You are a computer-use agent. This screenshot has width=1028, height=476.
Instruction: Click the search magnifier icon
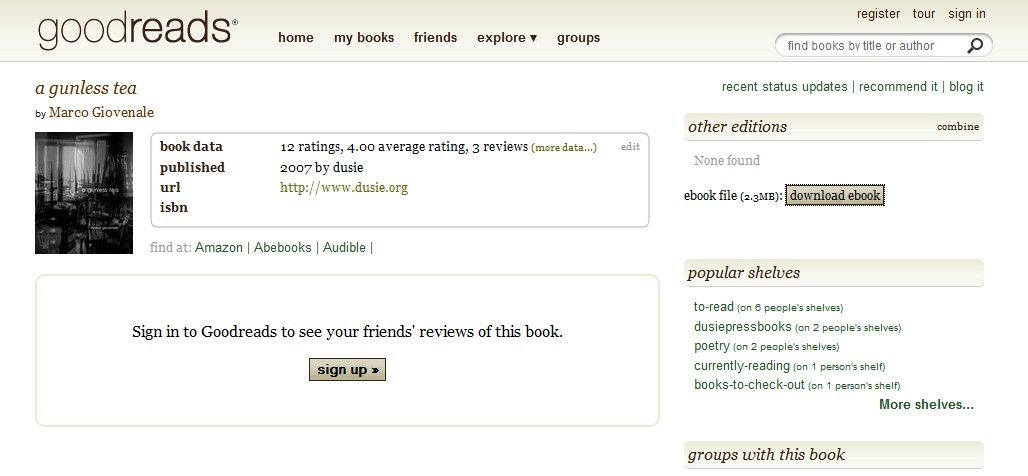(x=975, y=46)
